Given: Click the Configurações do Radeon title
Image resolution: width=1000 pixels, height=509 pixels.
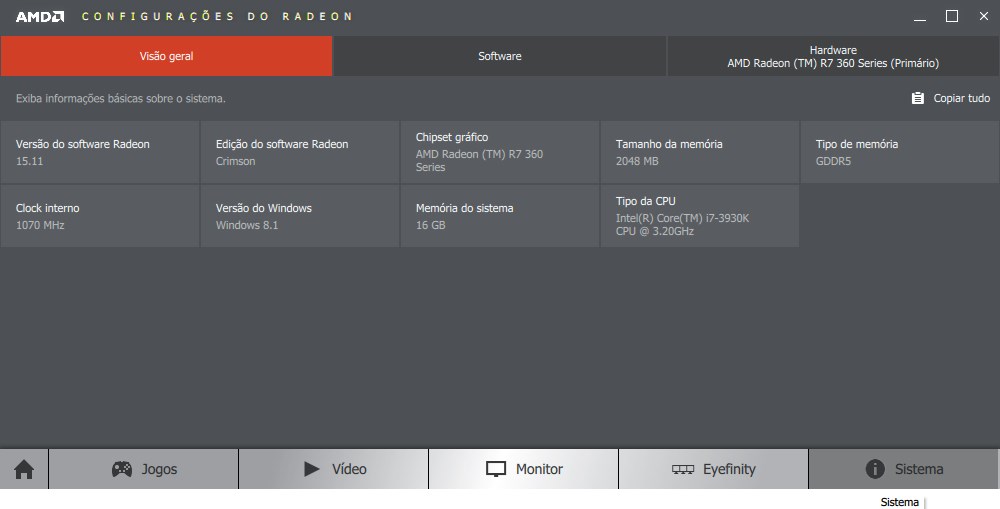Looking at the screenshot, I should [217, 17].
